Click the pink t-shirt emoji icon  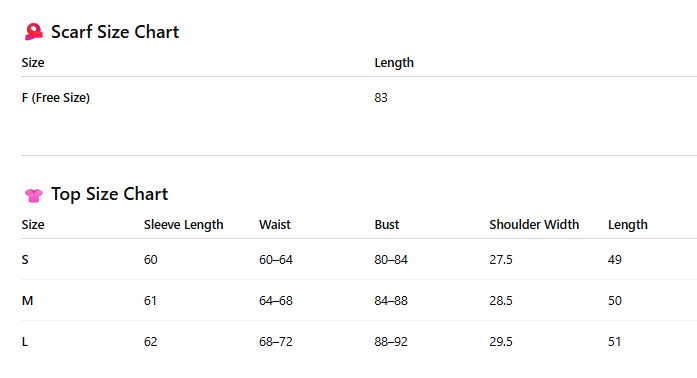pyautogui.click(x=34, y=195)
